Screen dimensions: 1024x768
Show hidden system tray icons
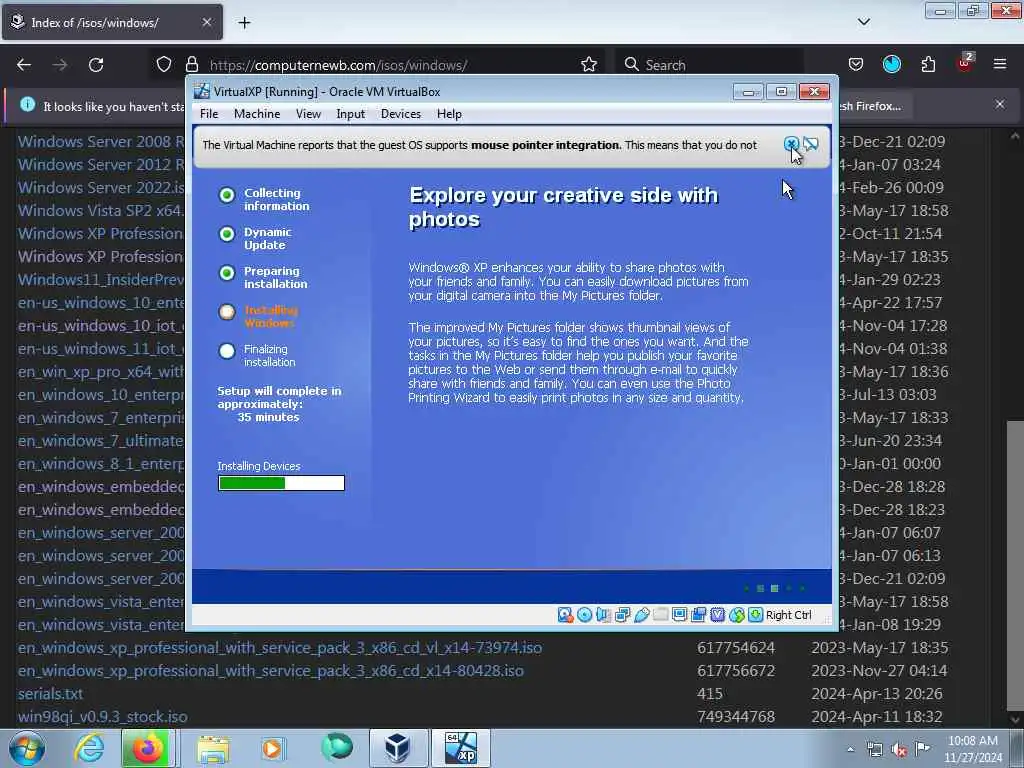click(x=850, y=749)
